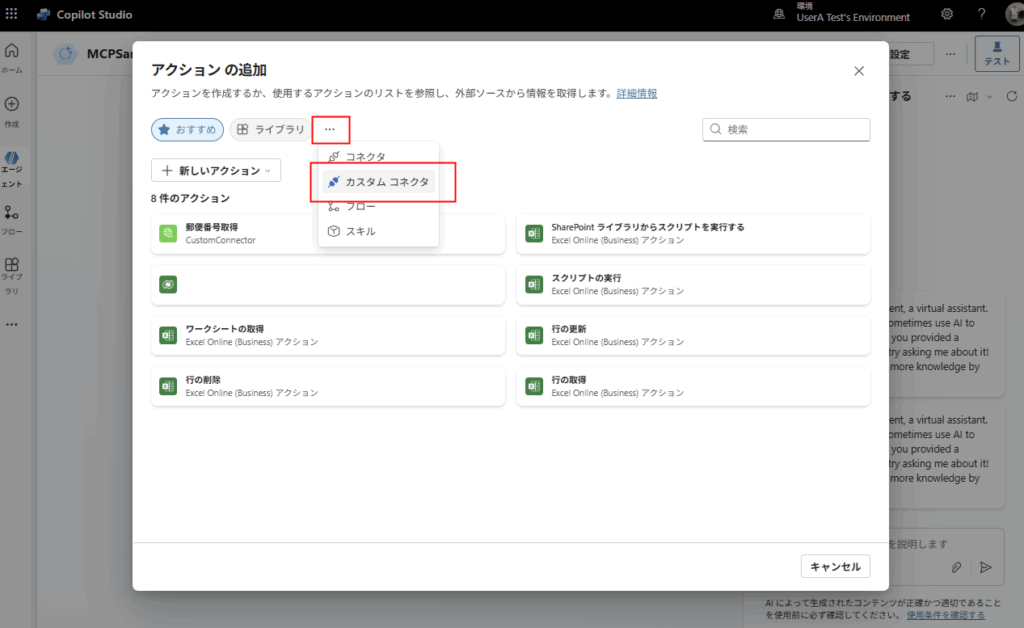
Task: Open the app launcher grid
Action: tap(11, 14)
